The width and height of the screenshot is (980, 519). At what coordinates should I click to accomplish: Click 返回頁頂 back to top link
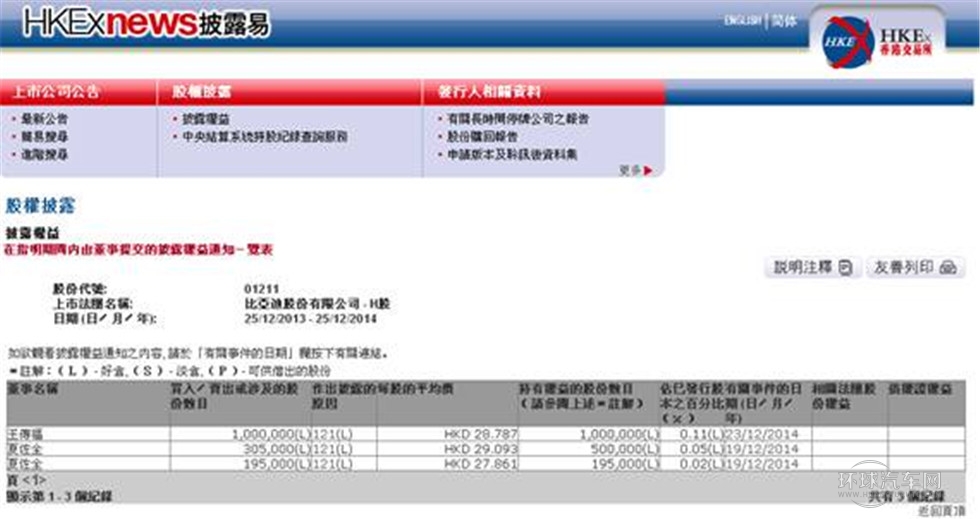click(937, 509)
